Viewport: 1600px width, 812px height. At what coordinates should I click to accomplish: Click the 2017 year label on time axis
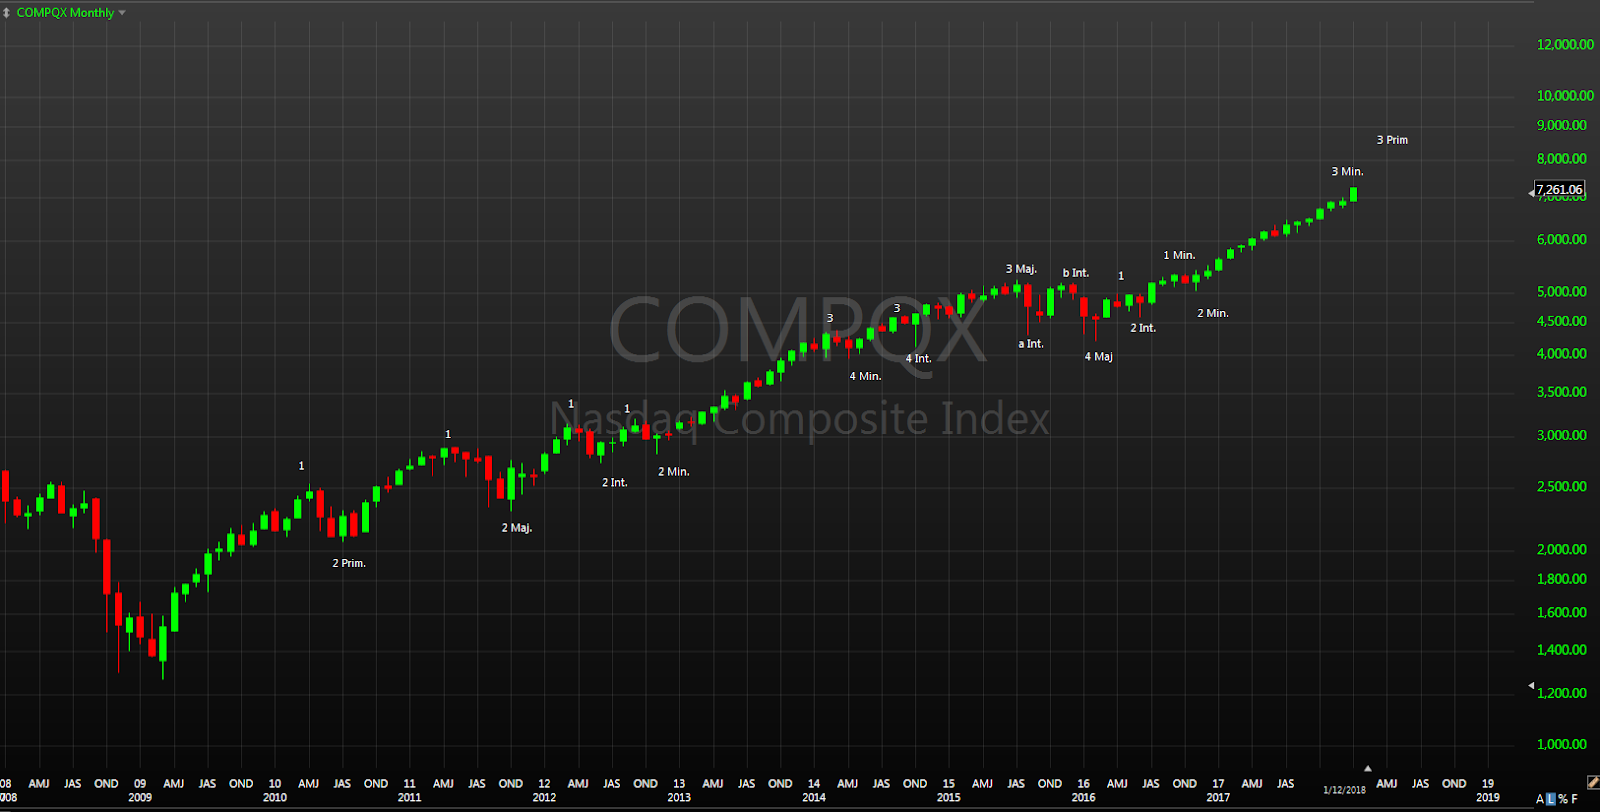tap(1218, 798)
